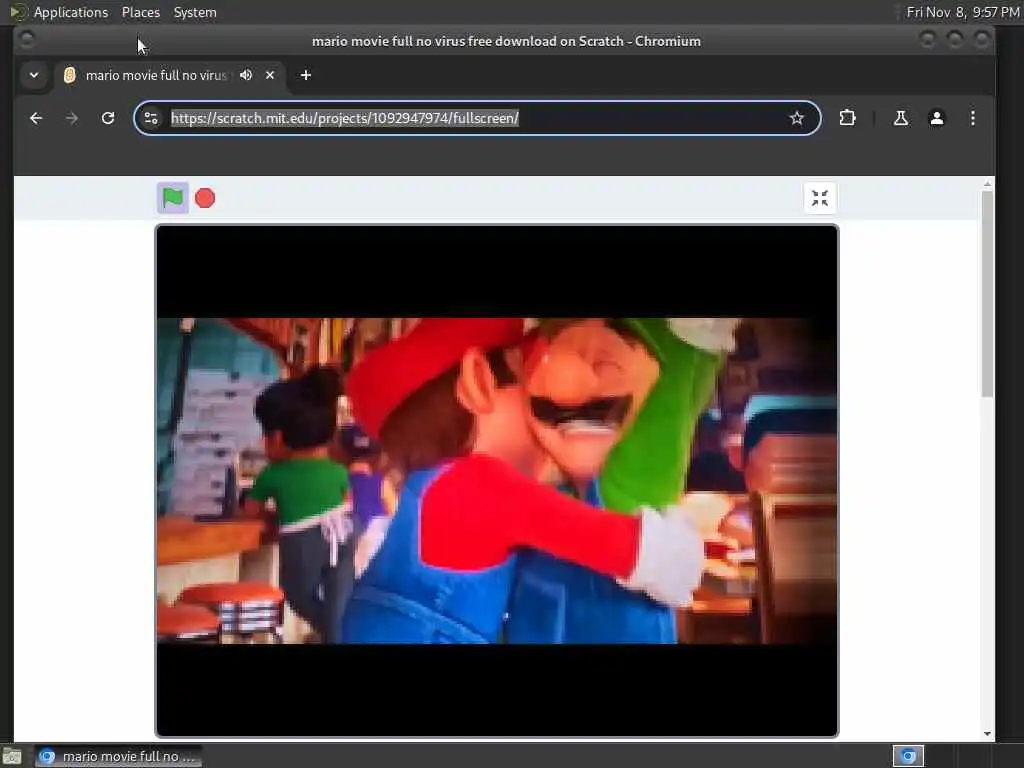This screenshot has height=768, width=1024.
Task: Click the scrollbar down arrow
Action: (987, 734)
